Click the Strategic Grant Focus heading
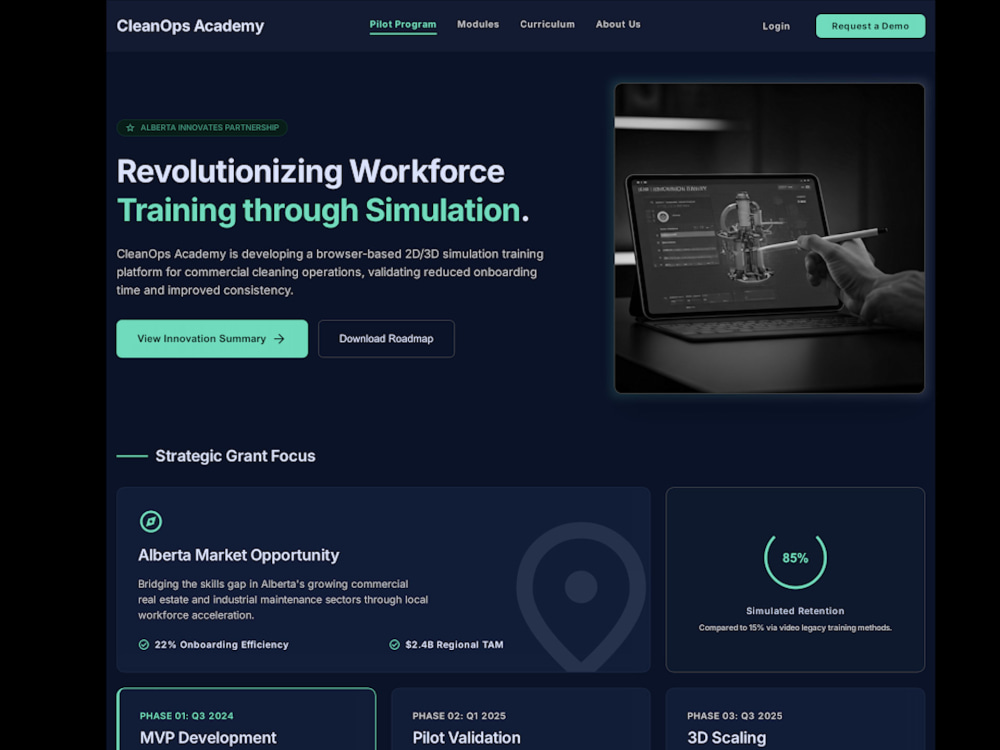Viewport: 1000px width, 750px height. pos(235,456)
